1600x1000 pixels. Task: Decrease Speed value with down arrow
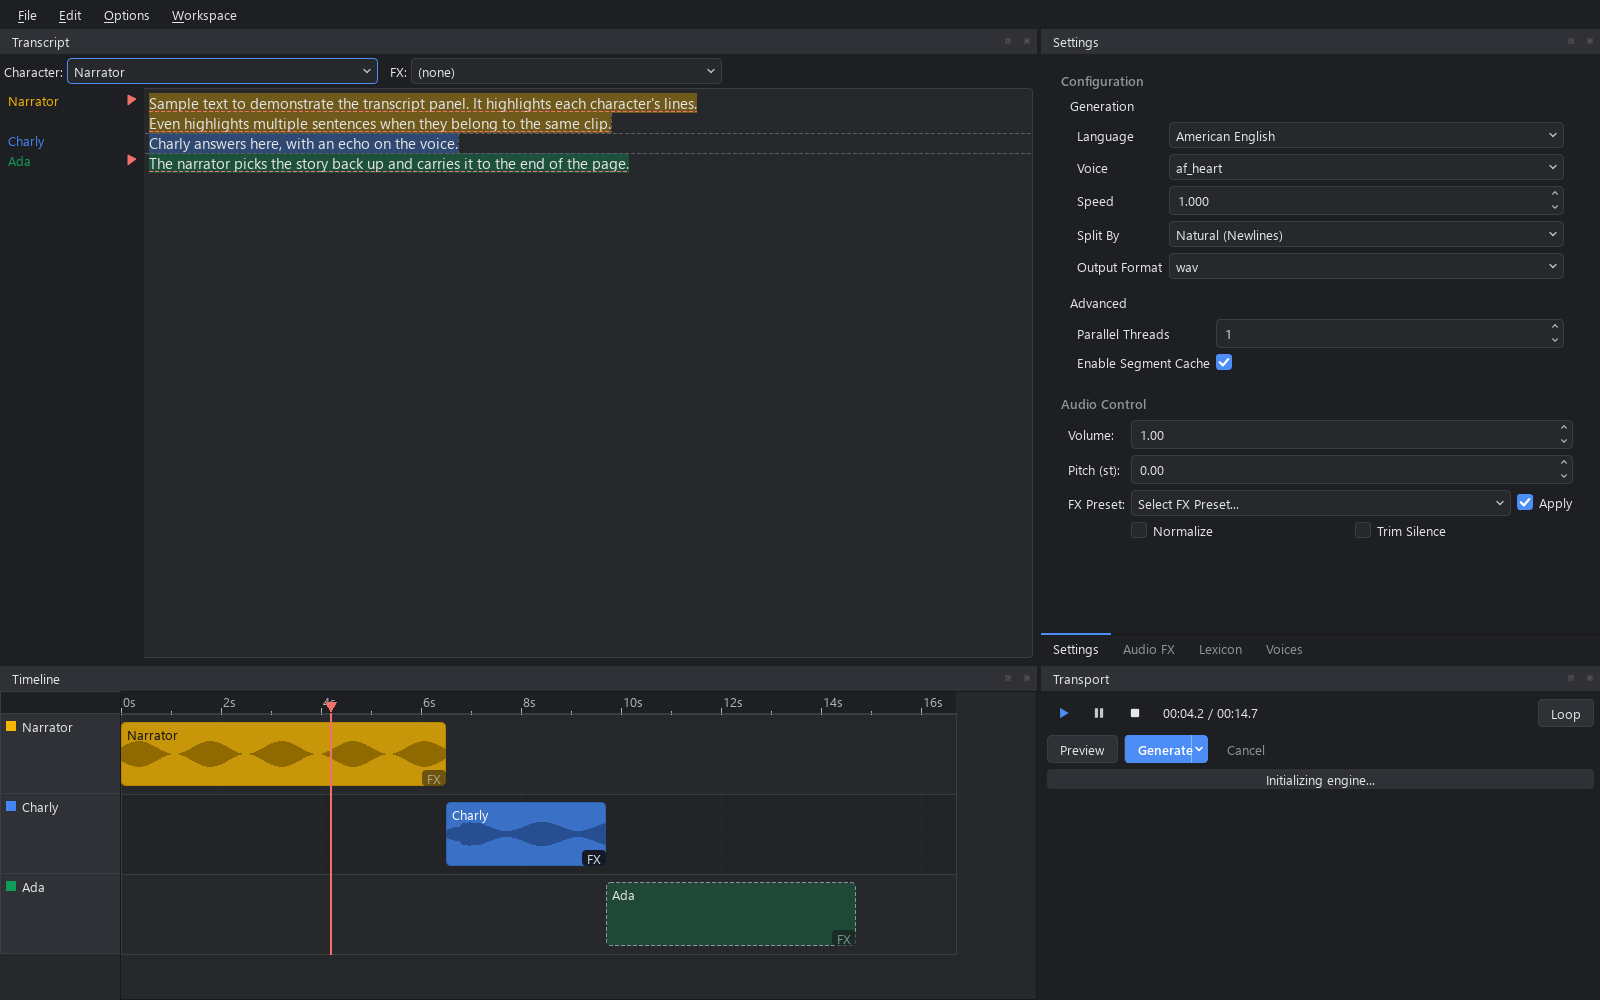pos(1555,207)
